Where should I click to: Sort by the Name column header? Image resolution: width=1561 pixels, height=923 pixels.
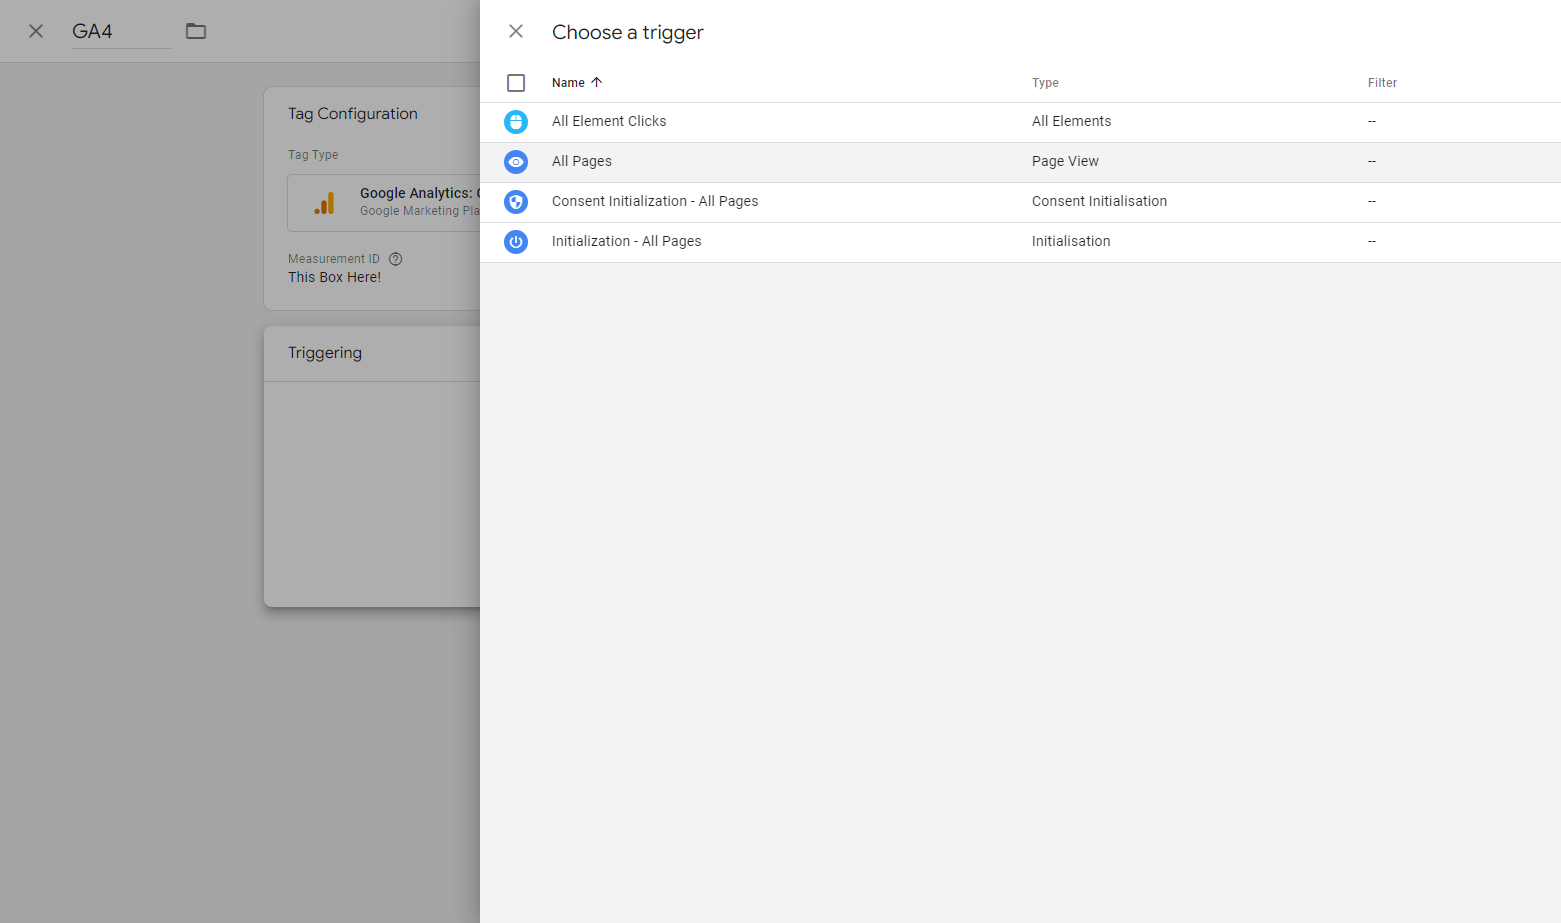(568, 83)
